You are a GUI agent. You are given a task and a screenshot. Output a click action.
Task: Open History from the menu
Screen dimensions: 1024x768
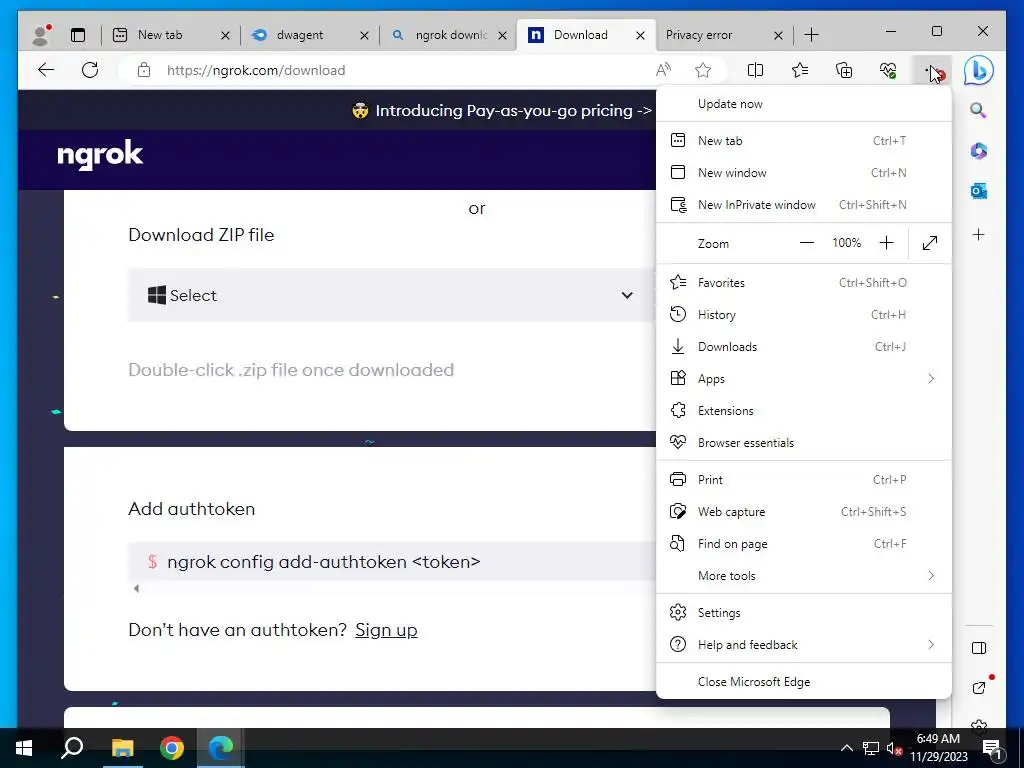pyautogui.click(x=803, y=315)
